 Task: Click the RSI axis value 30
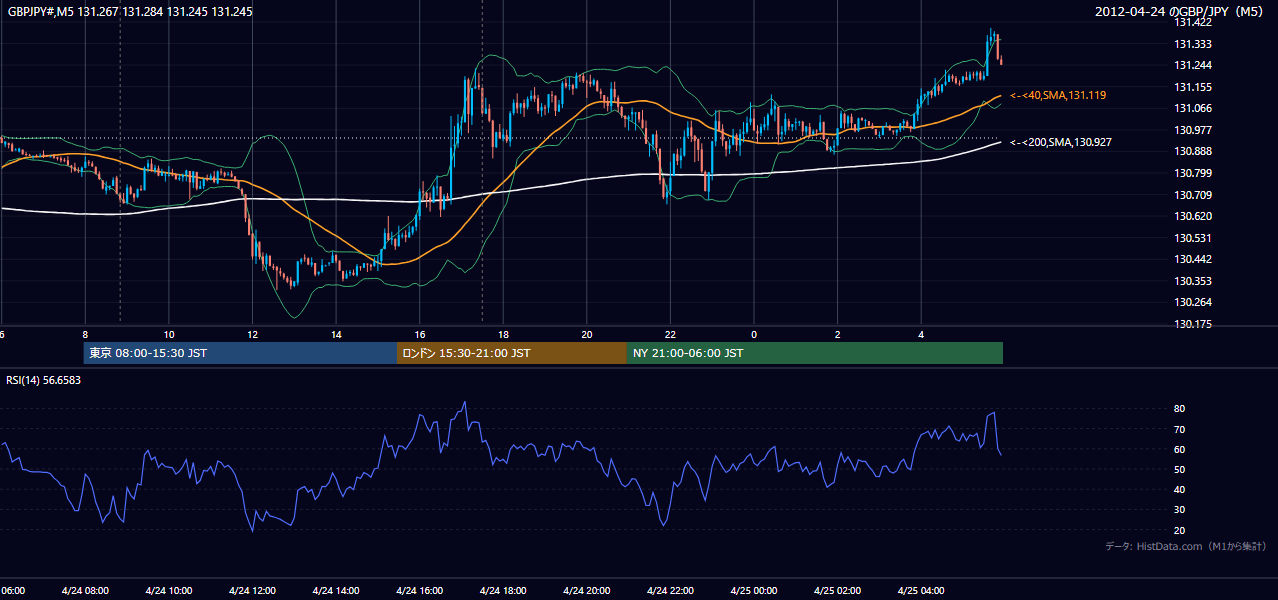(x=1179, y=510)
